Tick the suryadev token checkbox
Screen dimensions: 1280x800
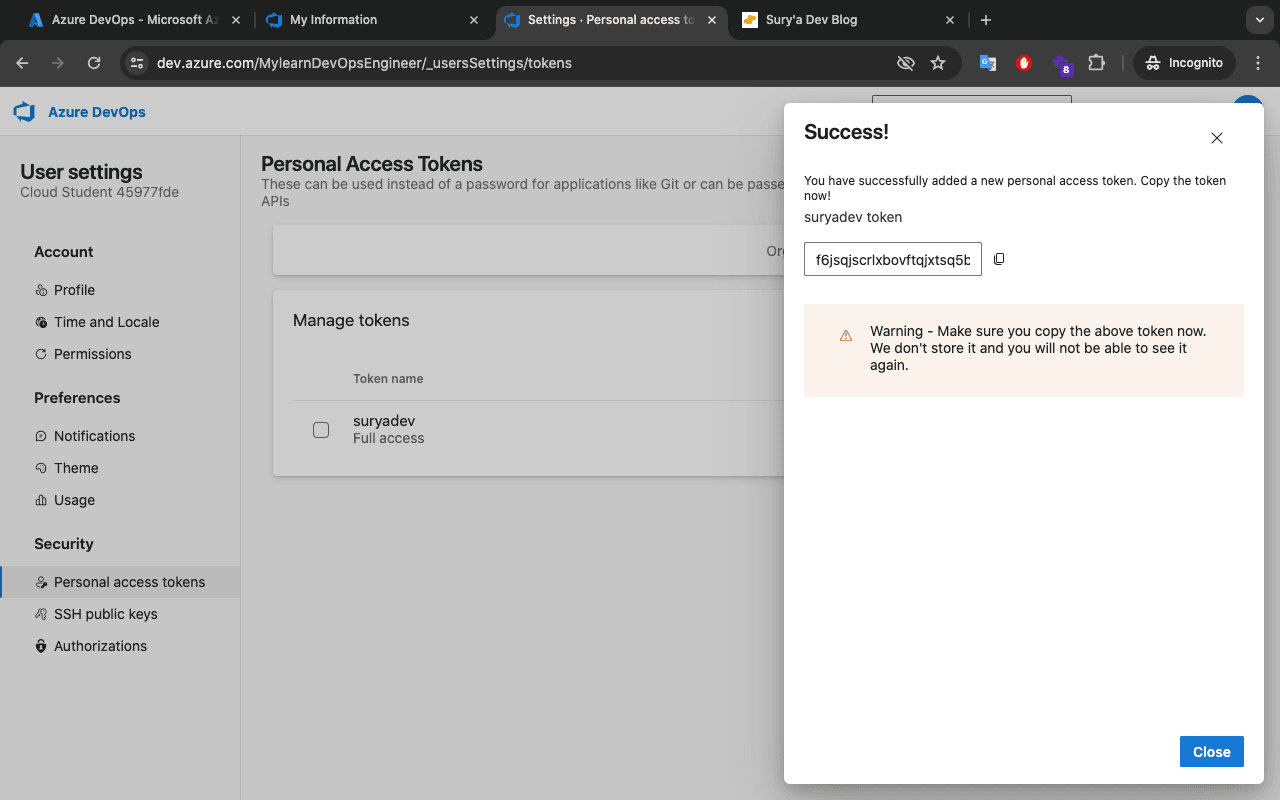321,430
